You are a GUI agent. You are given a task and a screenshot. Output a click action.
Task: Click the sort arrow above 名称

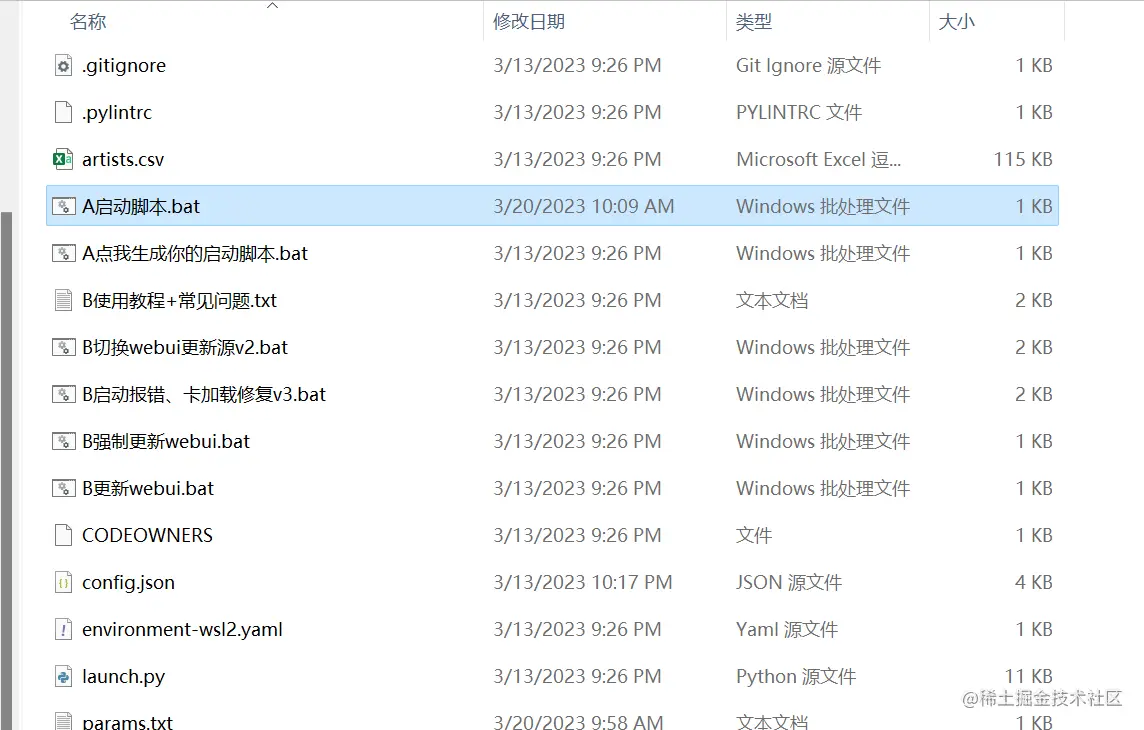[272, 6]
